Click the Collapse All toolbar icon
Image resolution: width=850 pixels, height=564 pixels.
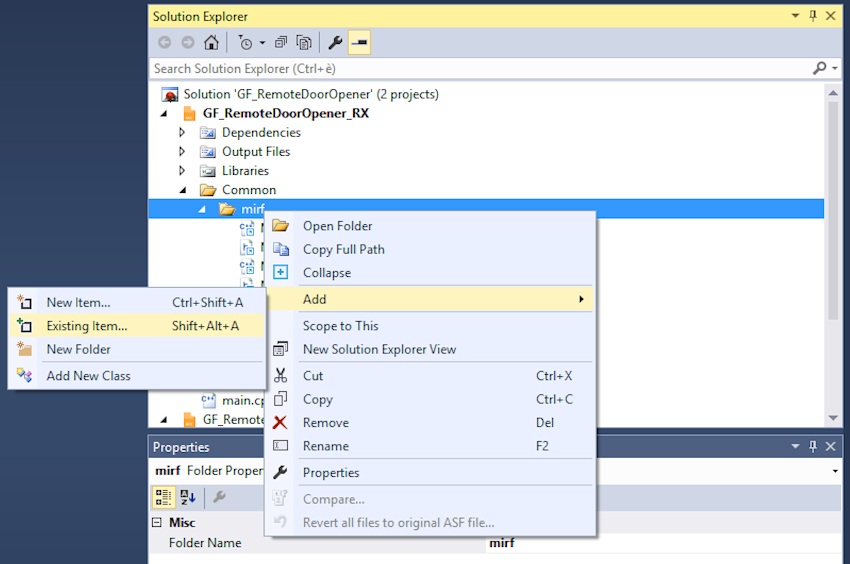(281, 42)
